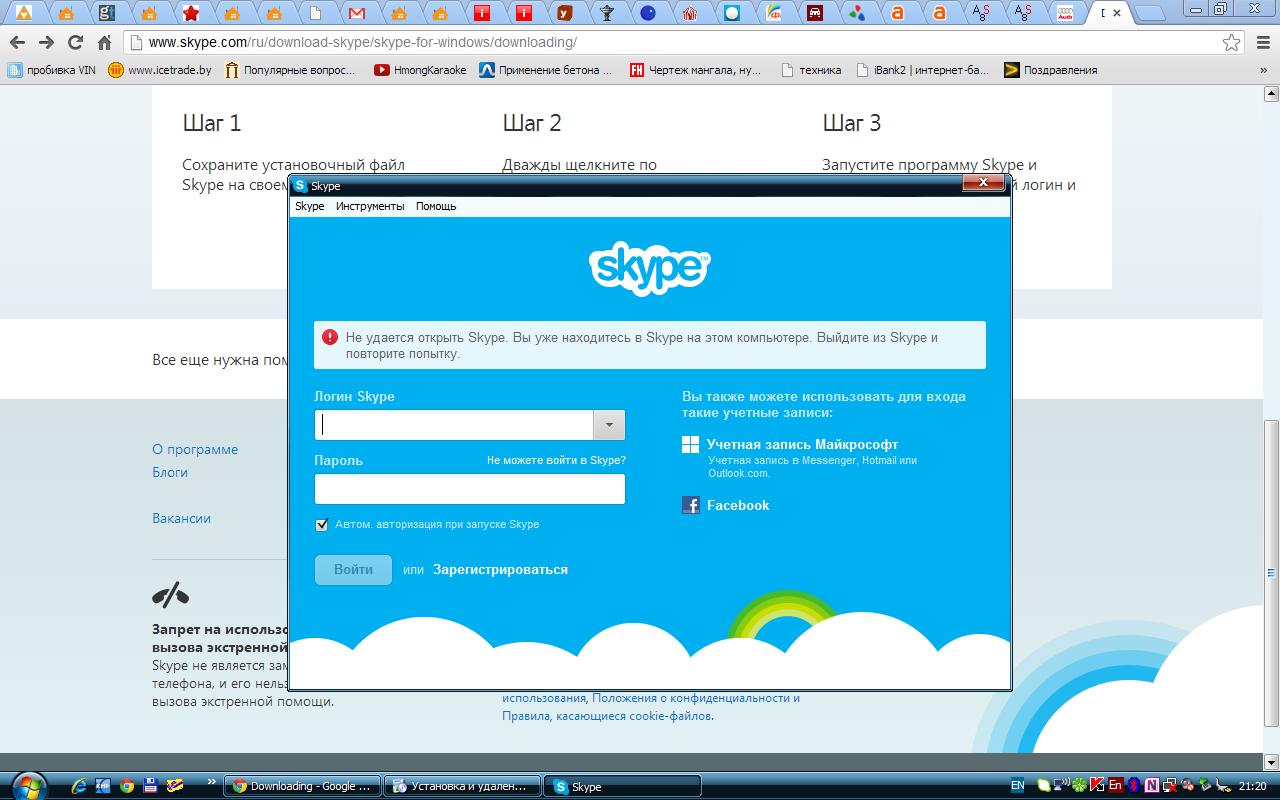Toggle auto sign-in on Skype startup checkbox
This screenshot has width=1280, height=800.
tap(322, 524)
